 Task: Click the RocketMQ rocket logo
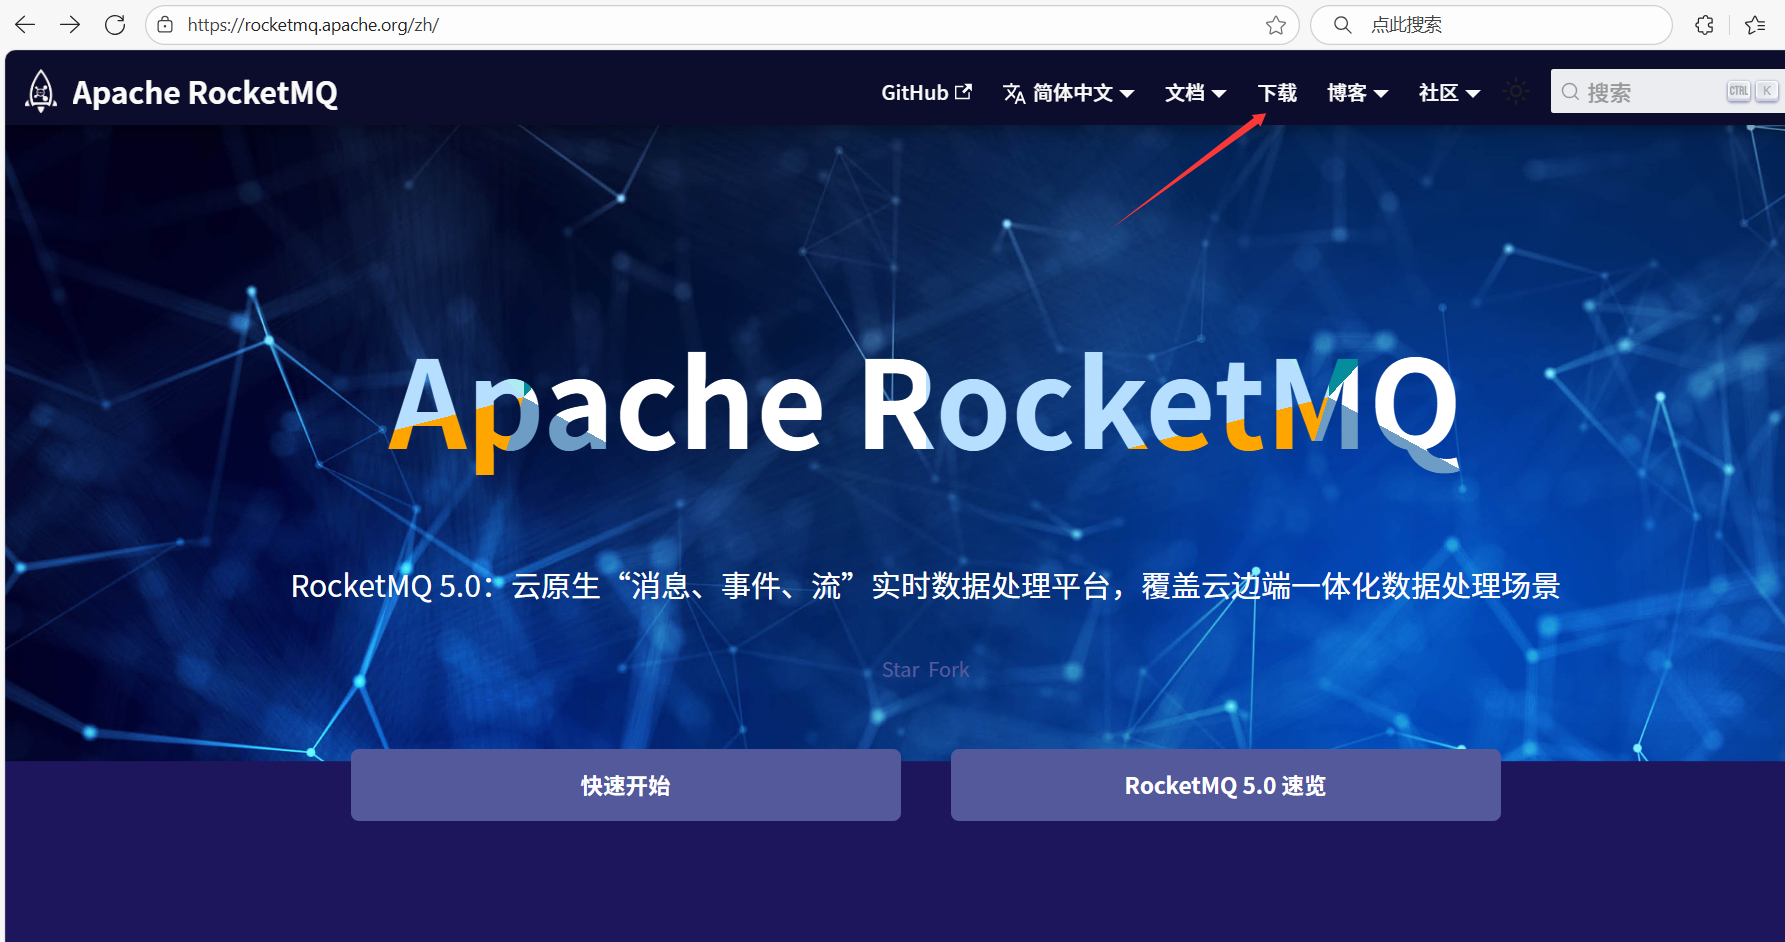pos(41,92)
